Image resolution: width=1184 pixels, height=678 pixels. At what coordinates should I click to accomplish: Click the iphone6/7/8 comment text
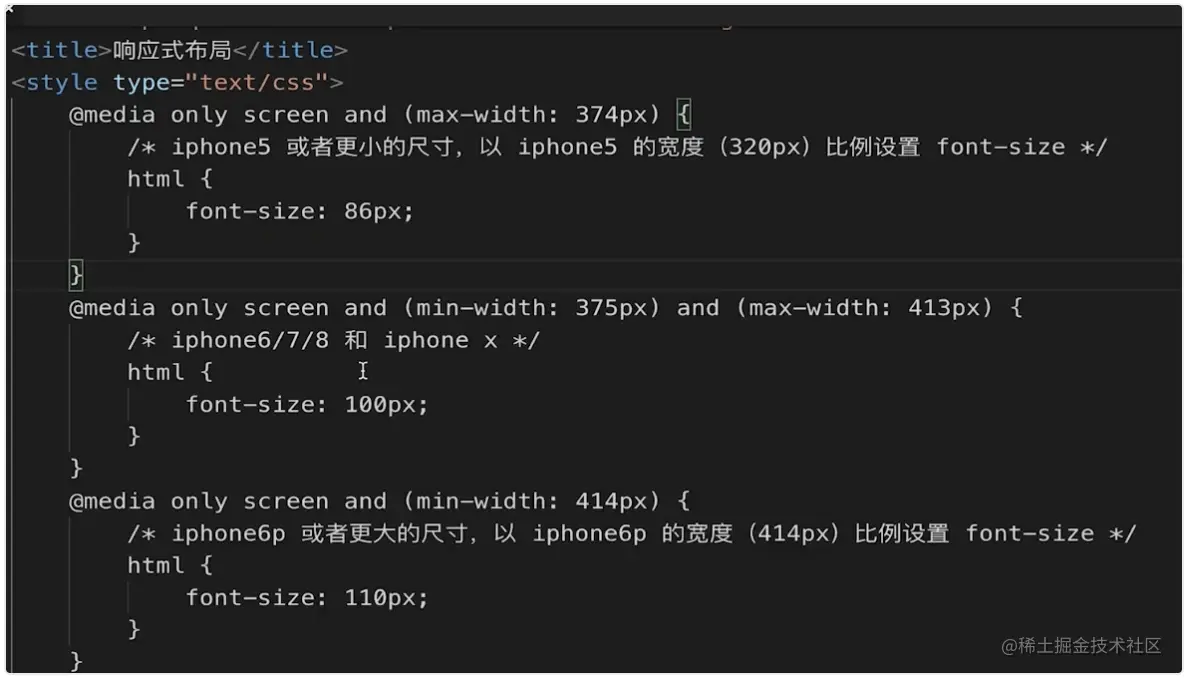pos(333,340)
